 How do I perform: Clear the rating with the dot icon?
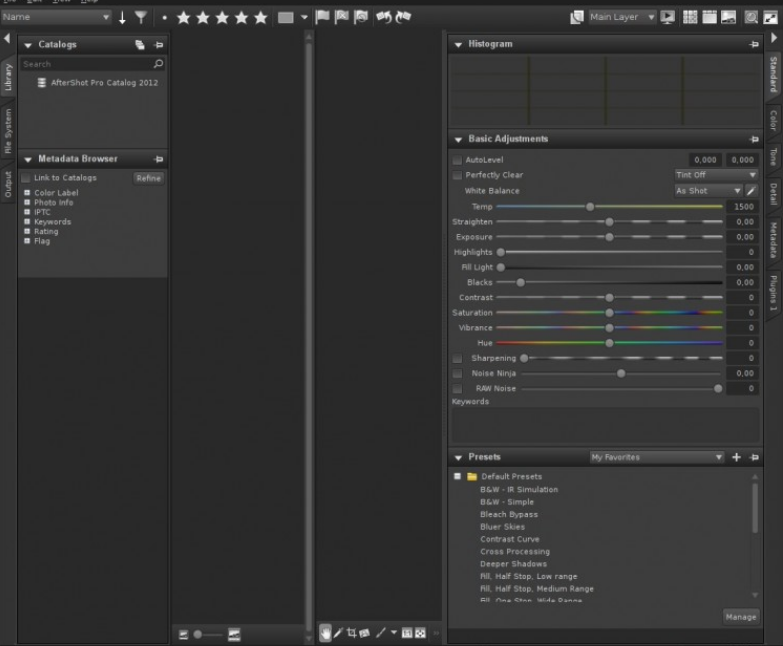164,18
